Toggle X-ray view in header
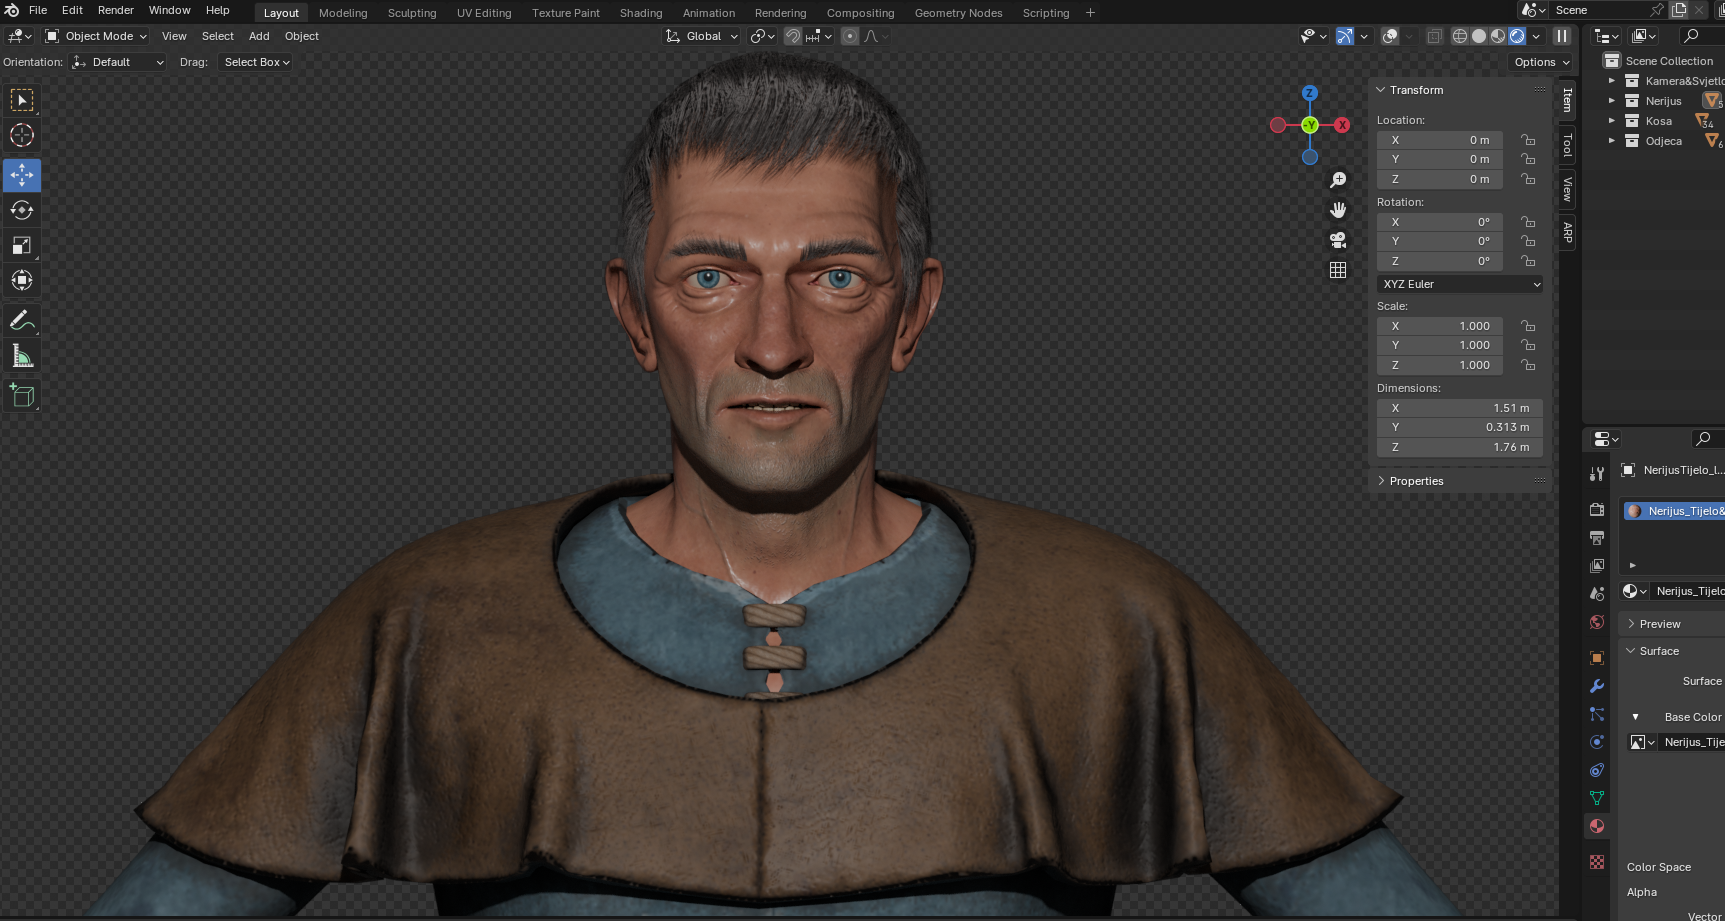 pyautogui.click(x=1434, y=36)
